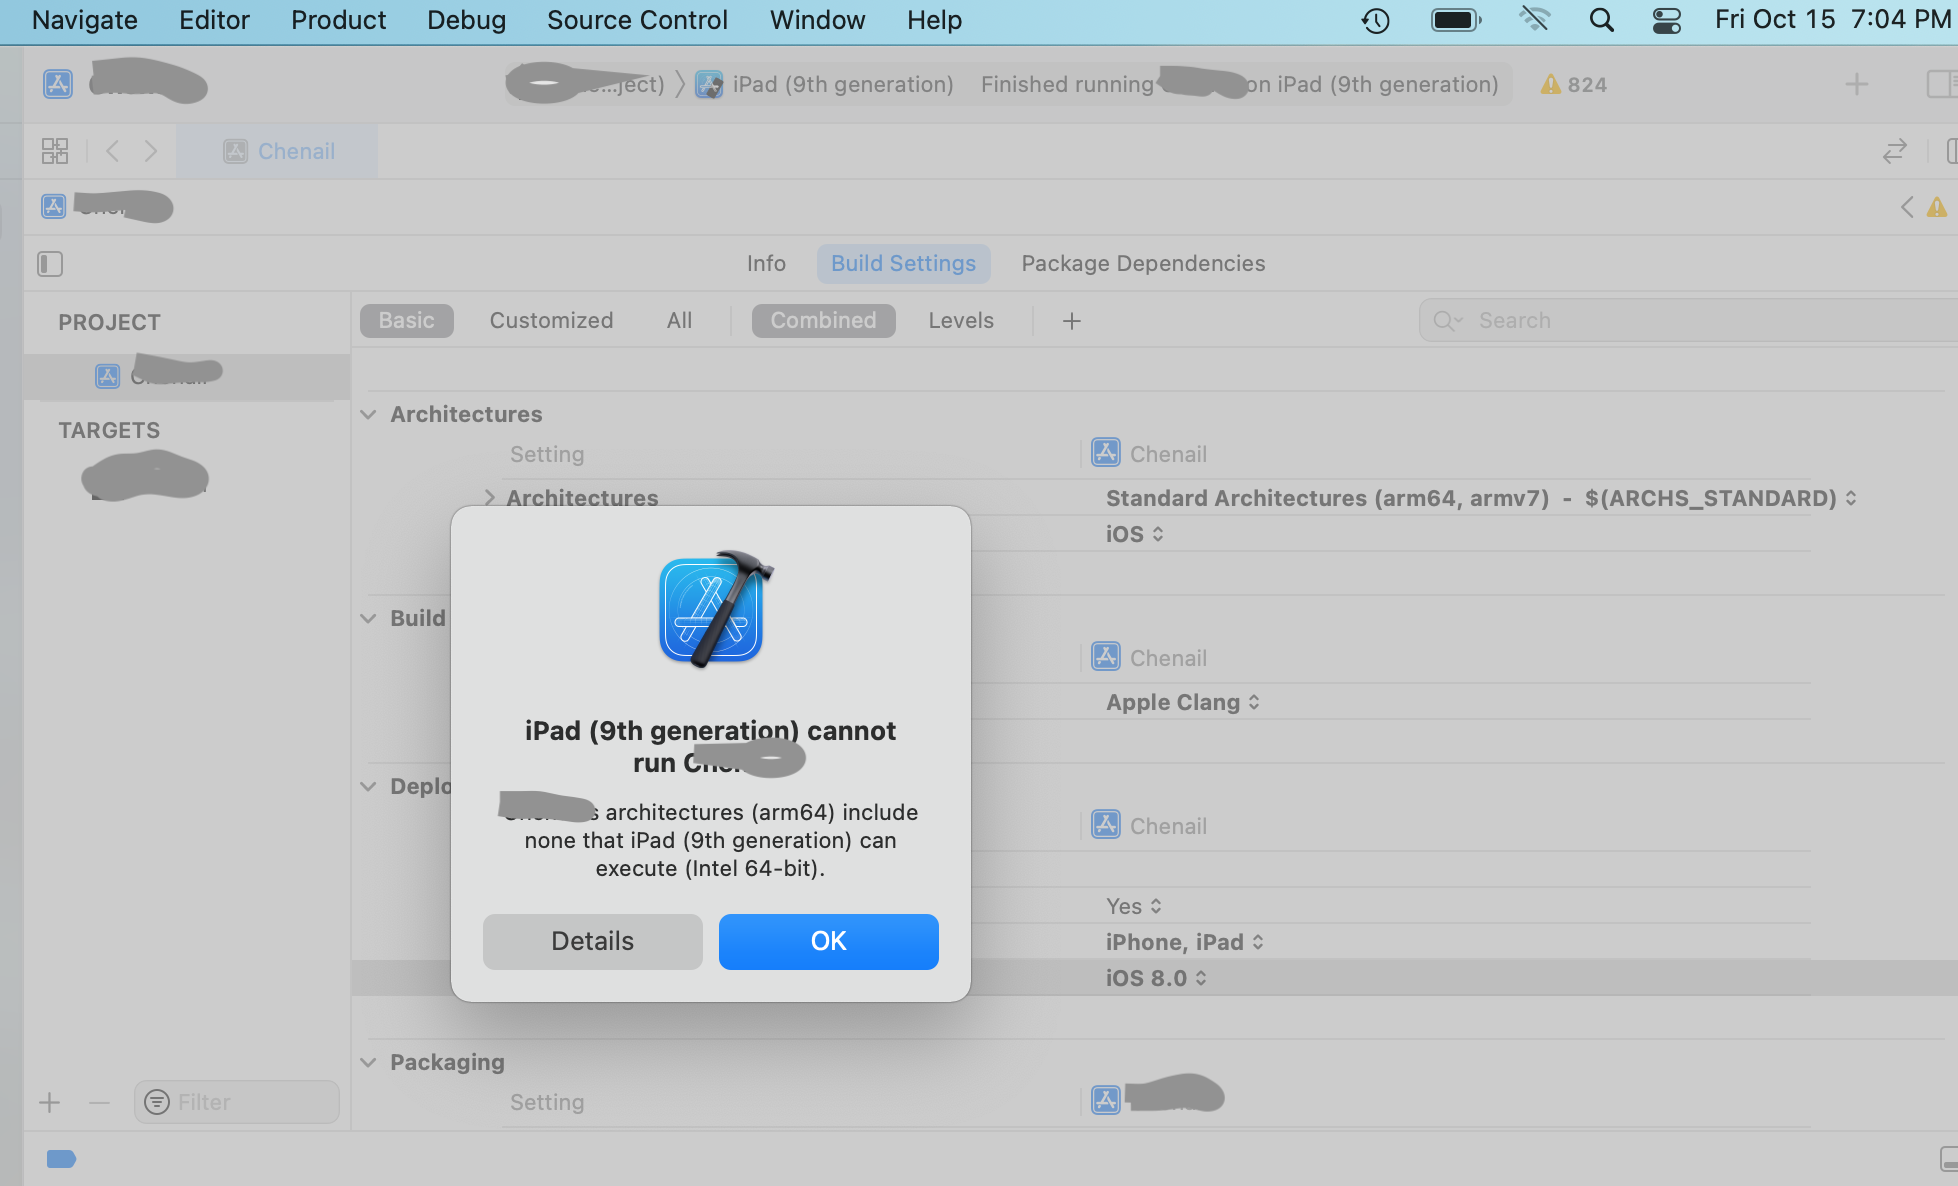
Task: Click the yellow warning triangle in jump bar
Action: [1937, 207]
